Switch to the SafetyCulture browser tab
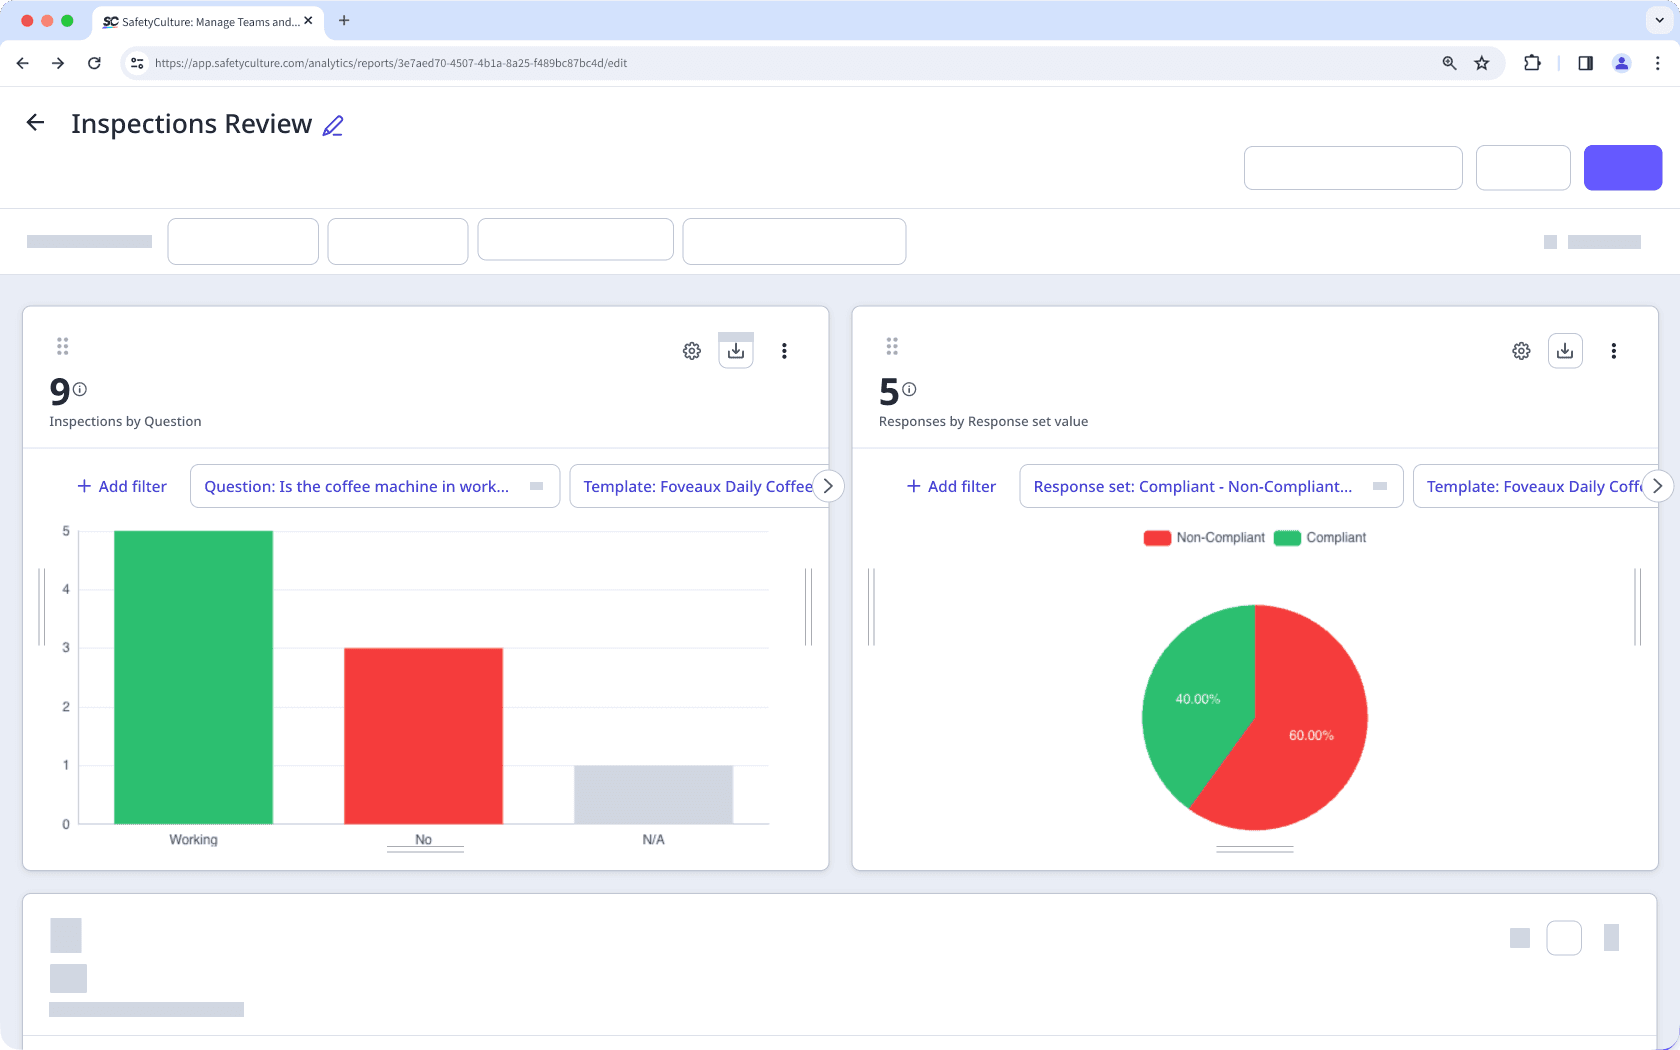Viewport: 1680px width, 1050px height. (x=200, y=21)
